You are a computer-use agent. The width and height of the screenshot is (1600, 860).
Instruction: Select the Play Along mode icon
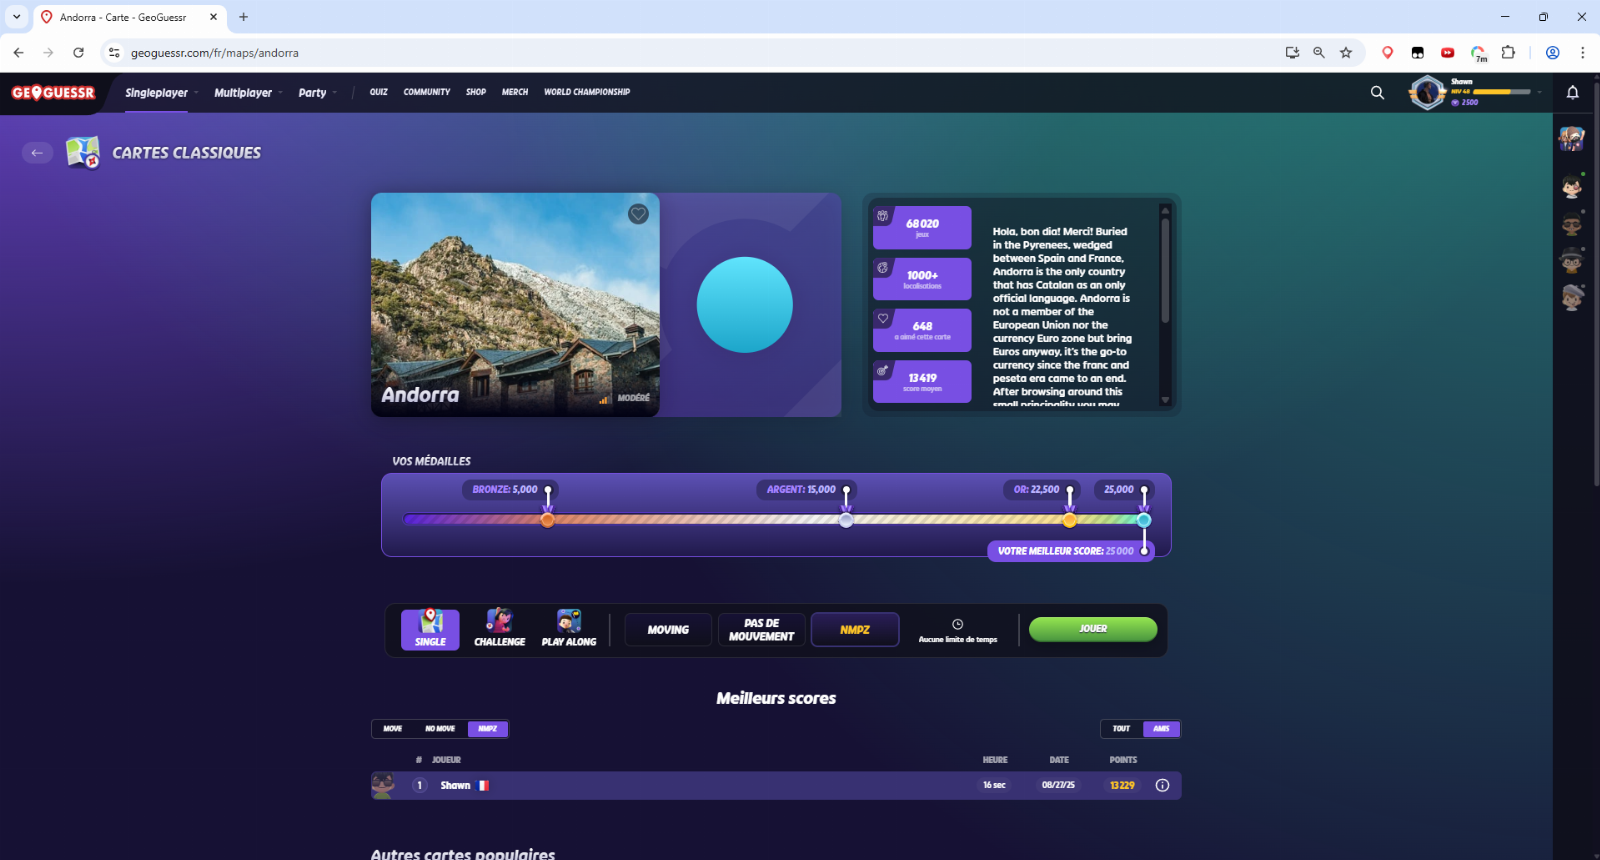(569, 629)
